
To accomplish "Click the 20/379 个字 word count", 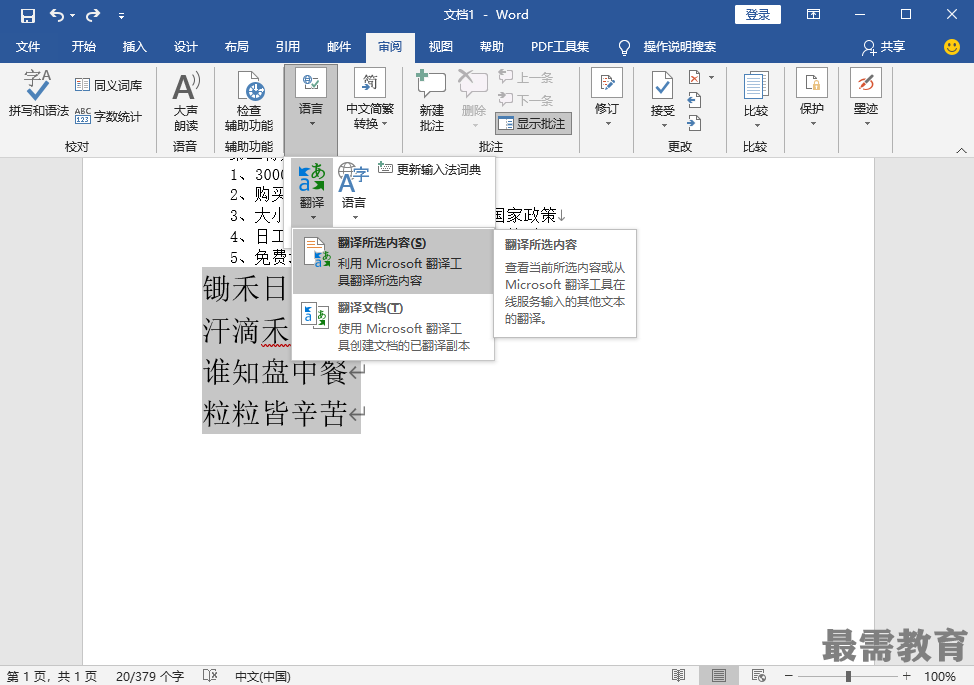I will click(x=150, y=676).
